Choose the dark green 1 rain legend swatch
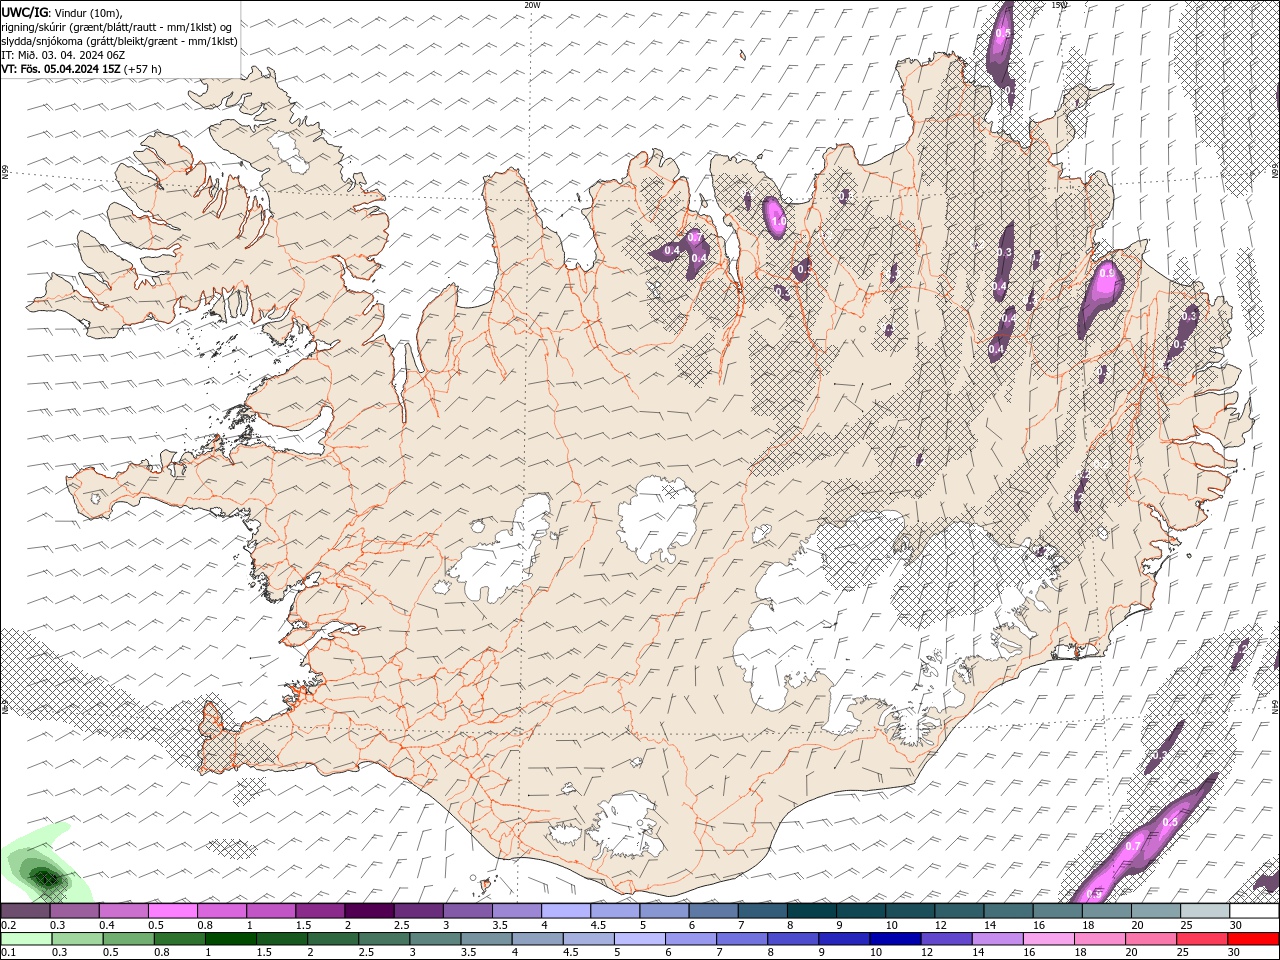The height and width of the screenshot is (960, 1280). tap(230, 939)
